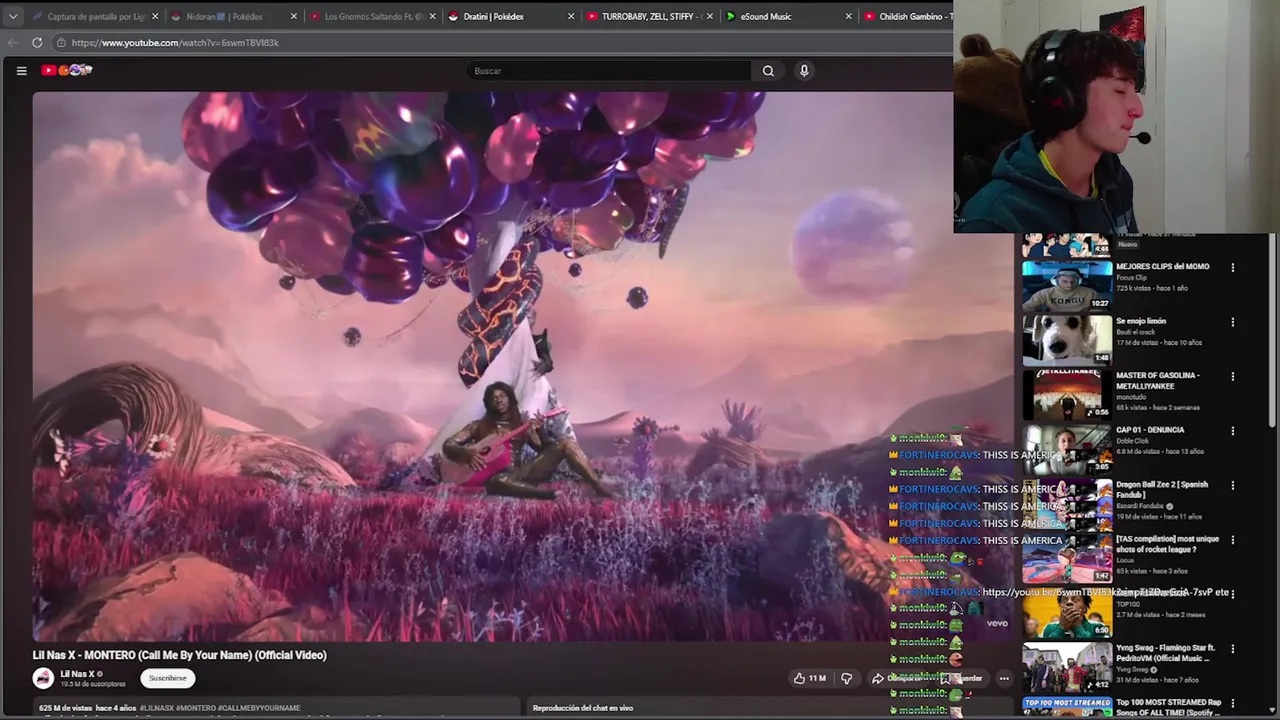Share the video using the share arrow
1280x720 pixels.
click(x=877, y=678)
